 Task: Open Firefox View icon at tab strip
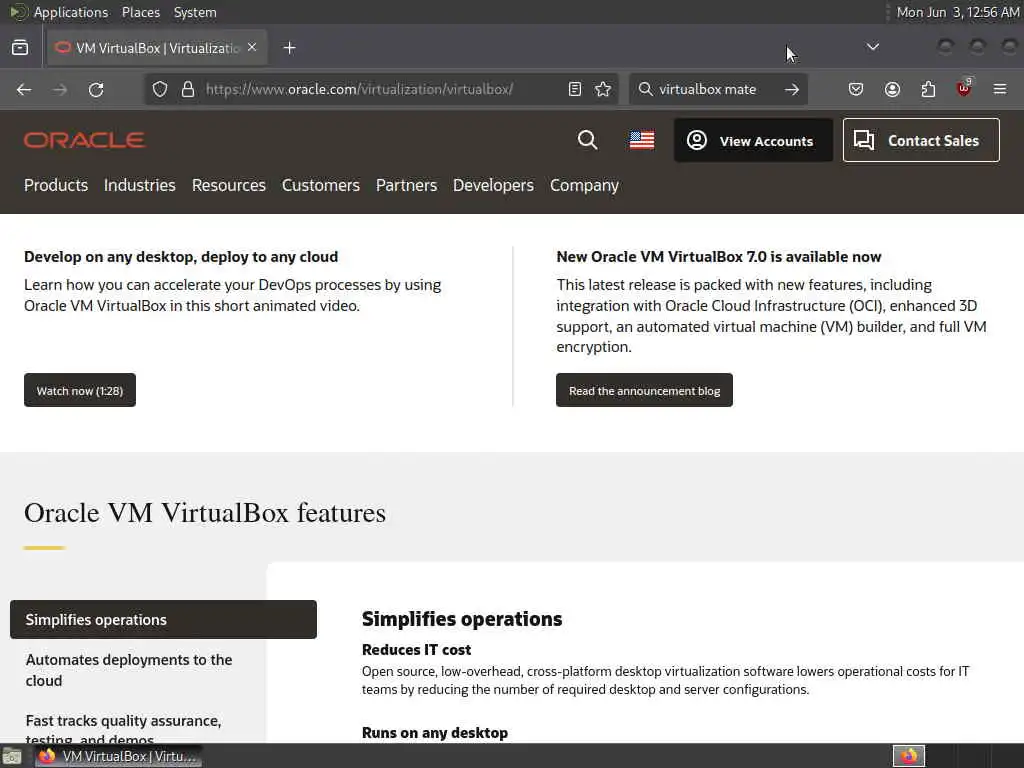pyautogui.click(x=20, y=48)
